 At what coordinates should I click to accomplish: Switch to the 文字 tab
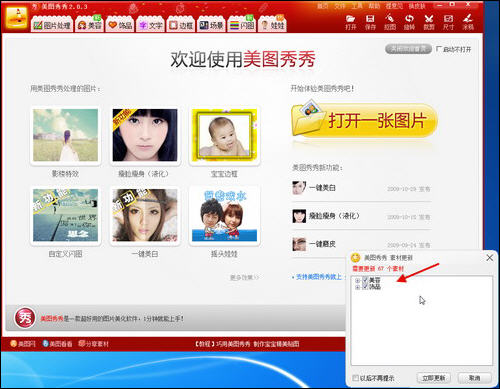coord(150,25)
